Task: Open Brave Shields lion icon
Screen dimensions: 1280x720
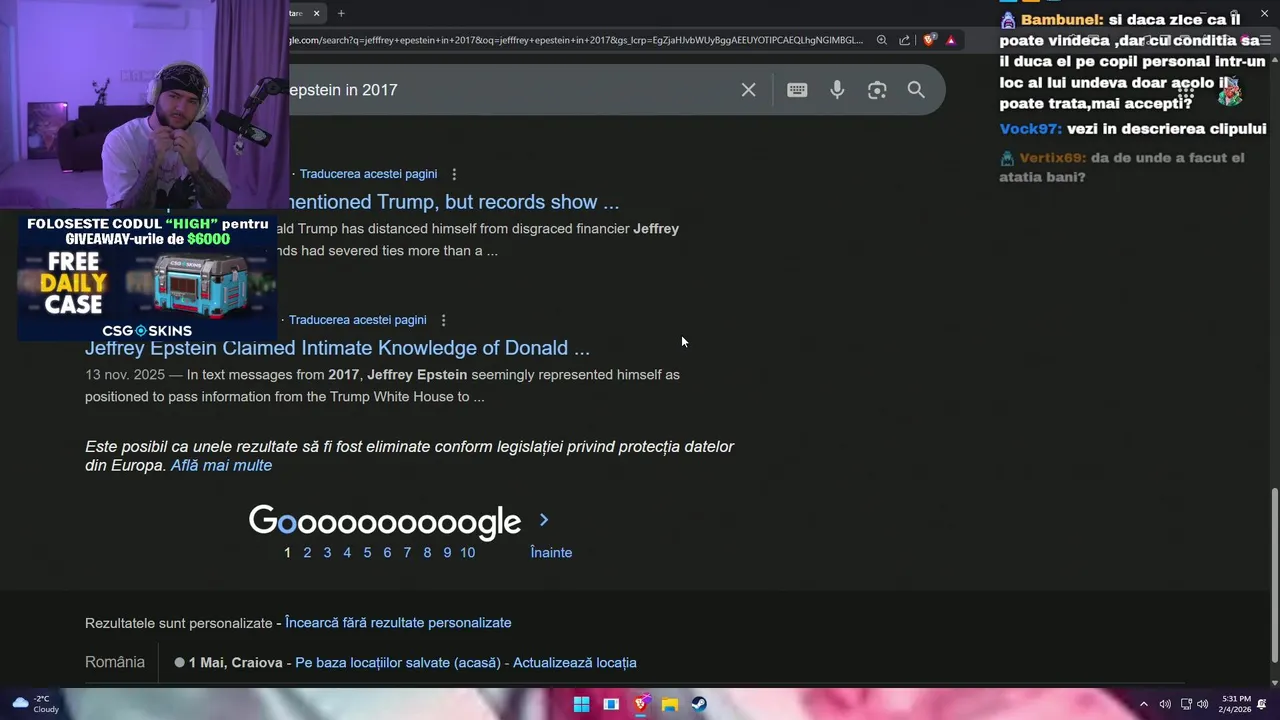Action: click(x=929, y=40)
